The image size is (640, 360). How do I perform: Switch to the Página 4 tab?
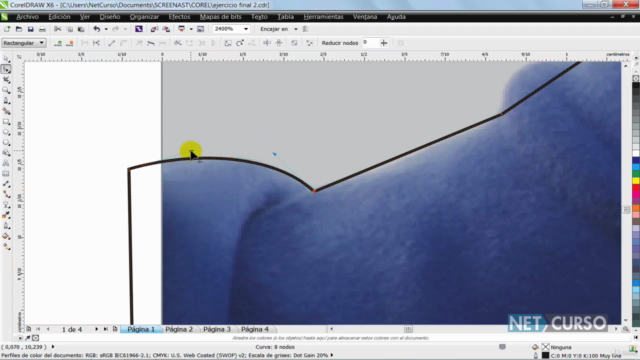click(255, 329)
